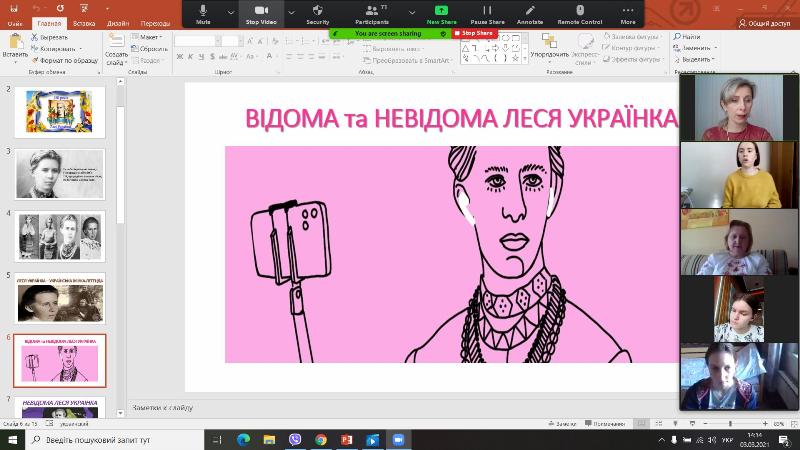The height and width of the screenshot is (450, 800).
Task: Open Remote Control mouse option
Action: tap(580, 13)
